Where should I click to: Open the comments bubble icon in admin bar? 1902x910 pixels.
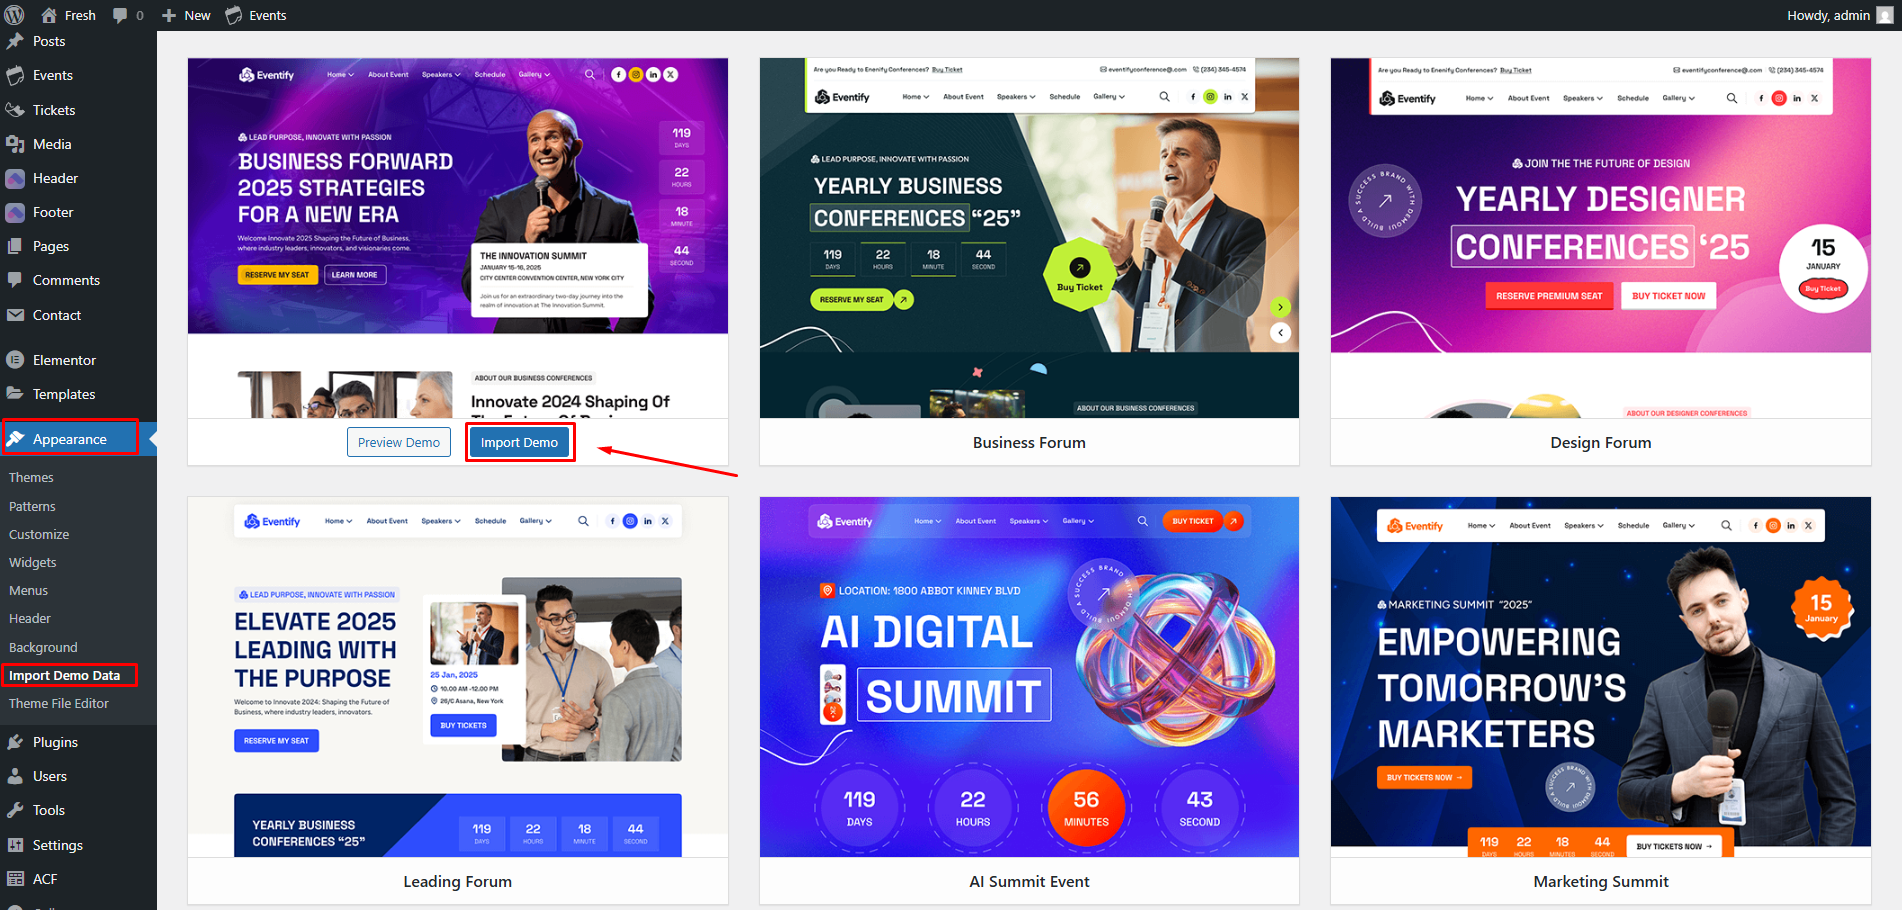point(120,15)
